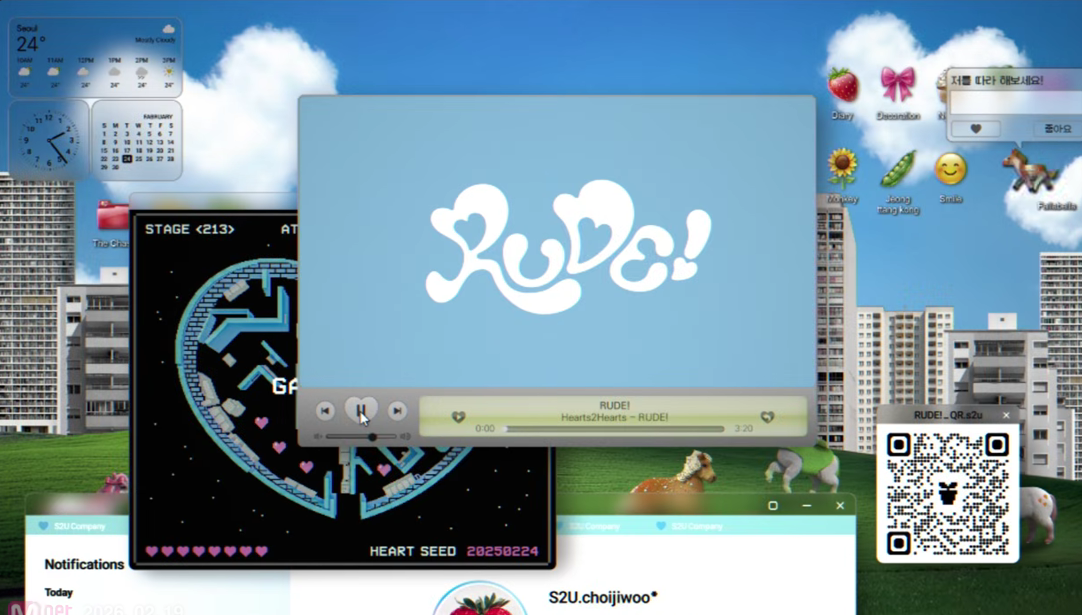Select February 24 on calendar widget
Image resolution: width=1082 pixels, height=615 pixels.
coord(127,159)
